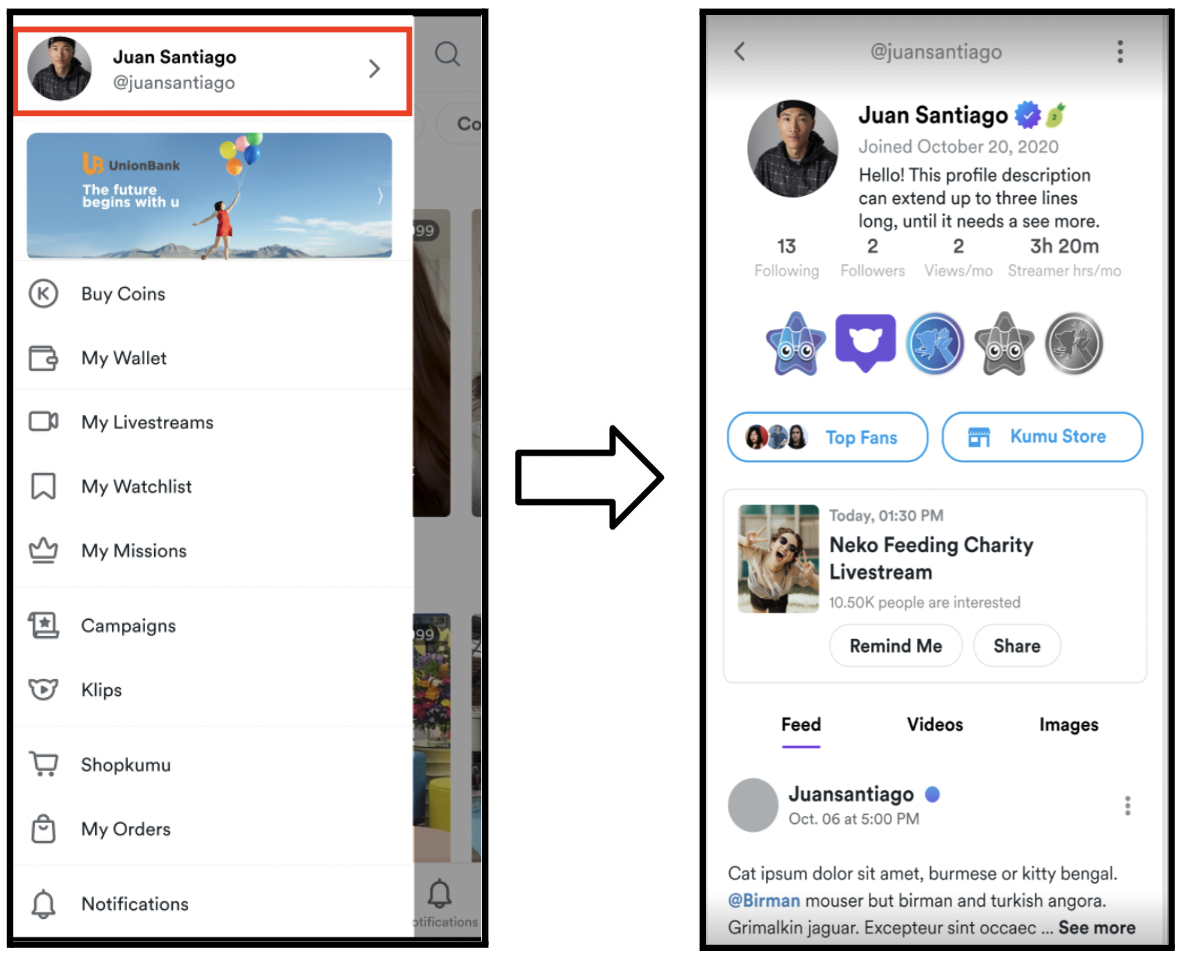
Task: Switch to the Images tab
Action: pyautogui.click(x=1068, y=725)
